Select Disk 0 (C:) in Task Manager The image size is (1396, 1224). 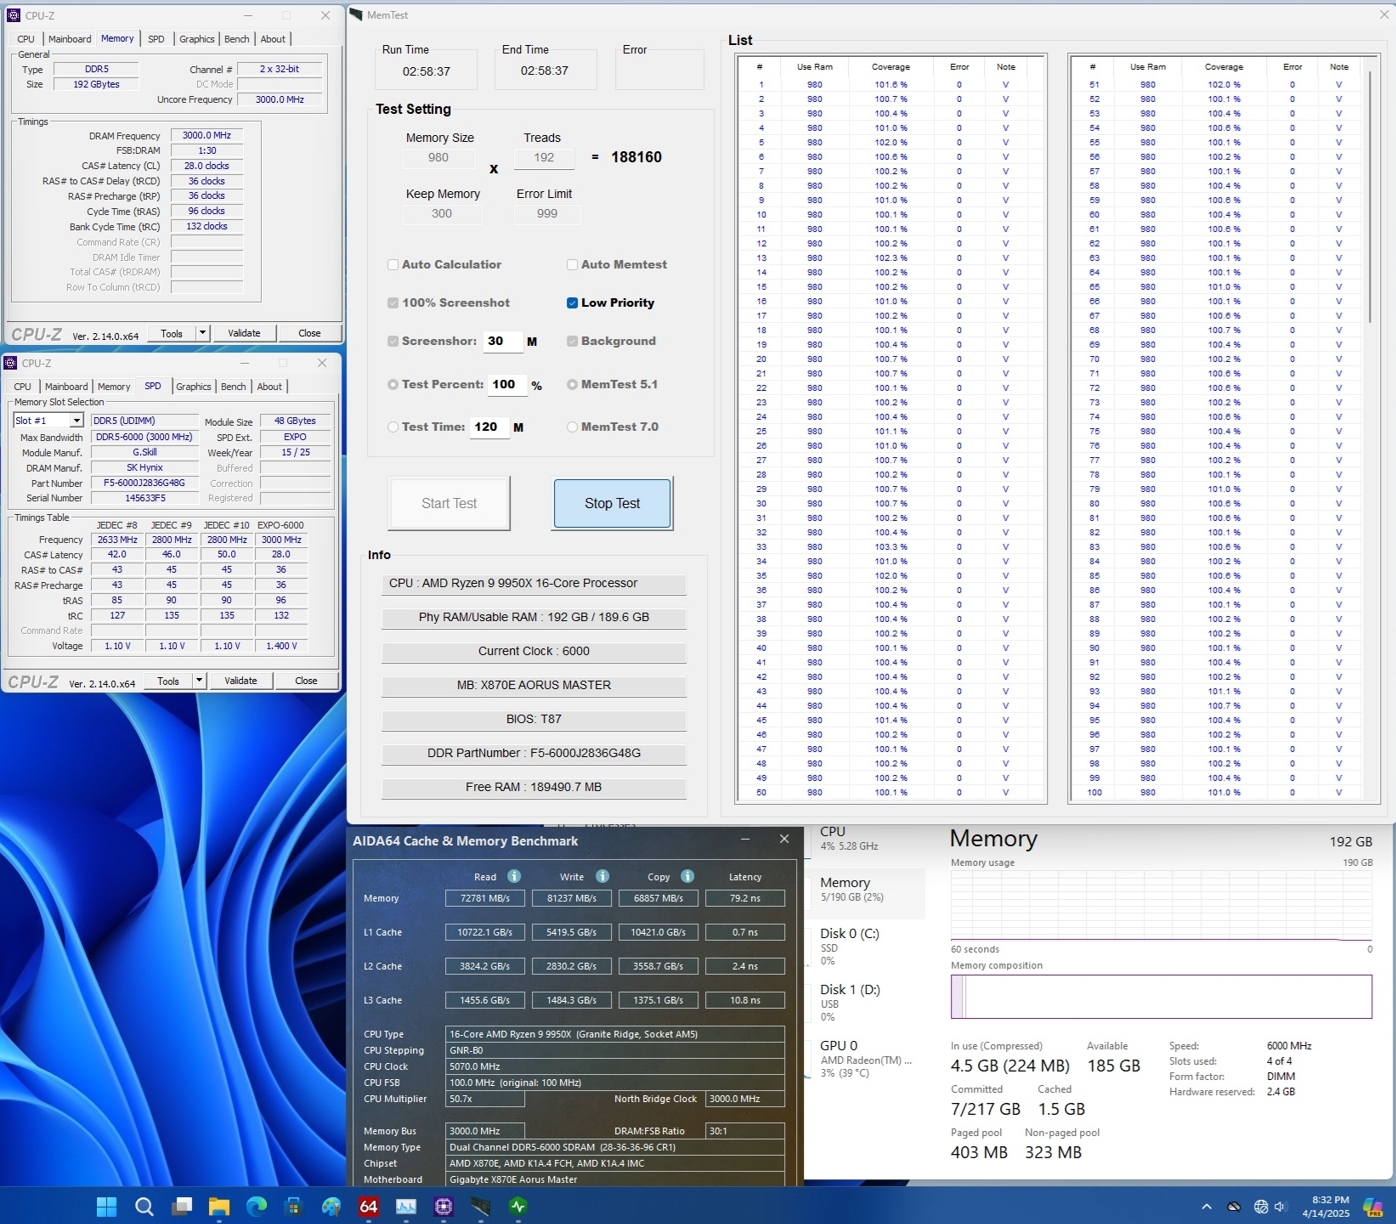[x=865, y=947]
